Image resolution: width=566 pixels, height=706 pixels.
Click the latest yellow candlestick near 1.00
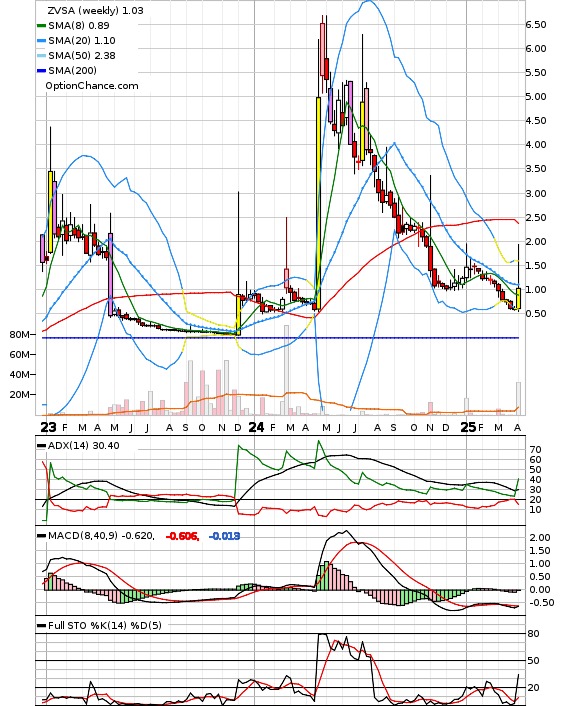(518, 298)
